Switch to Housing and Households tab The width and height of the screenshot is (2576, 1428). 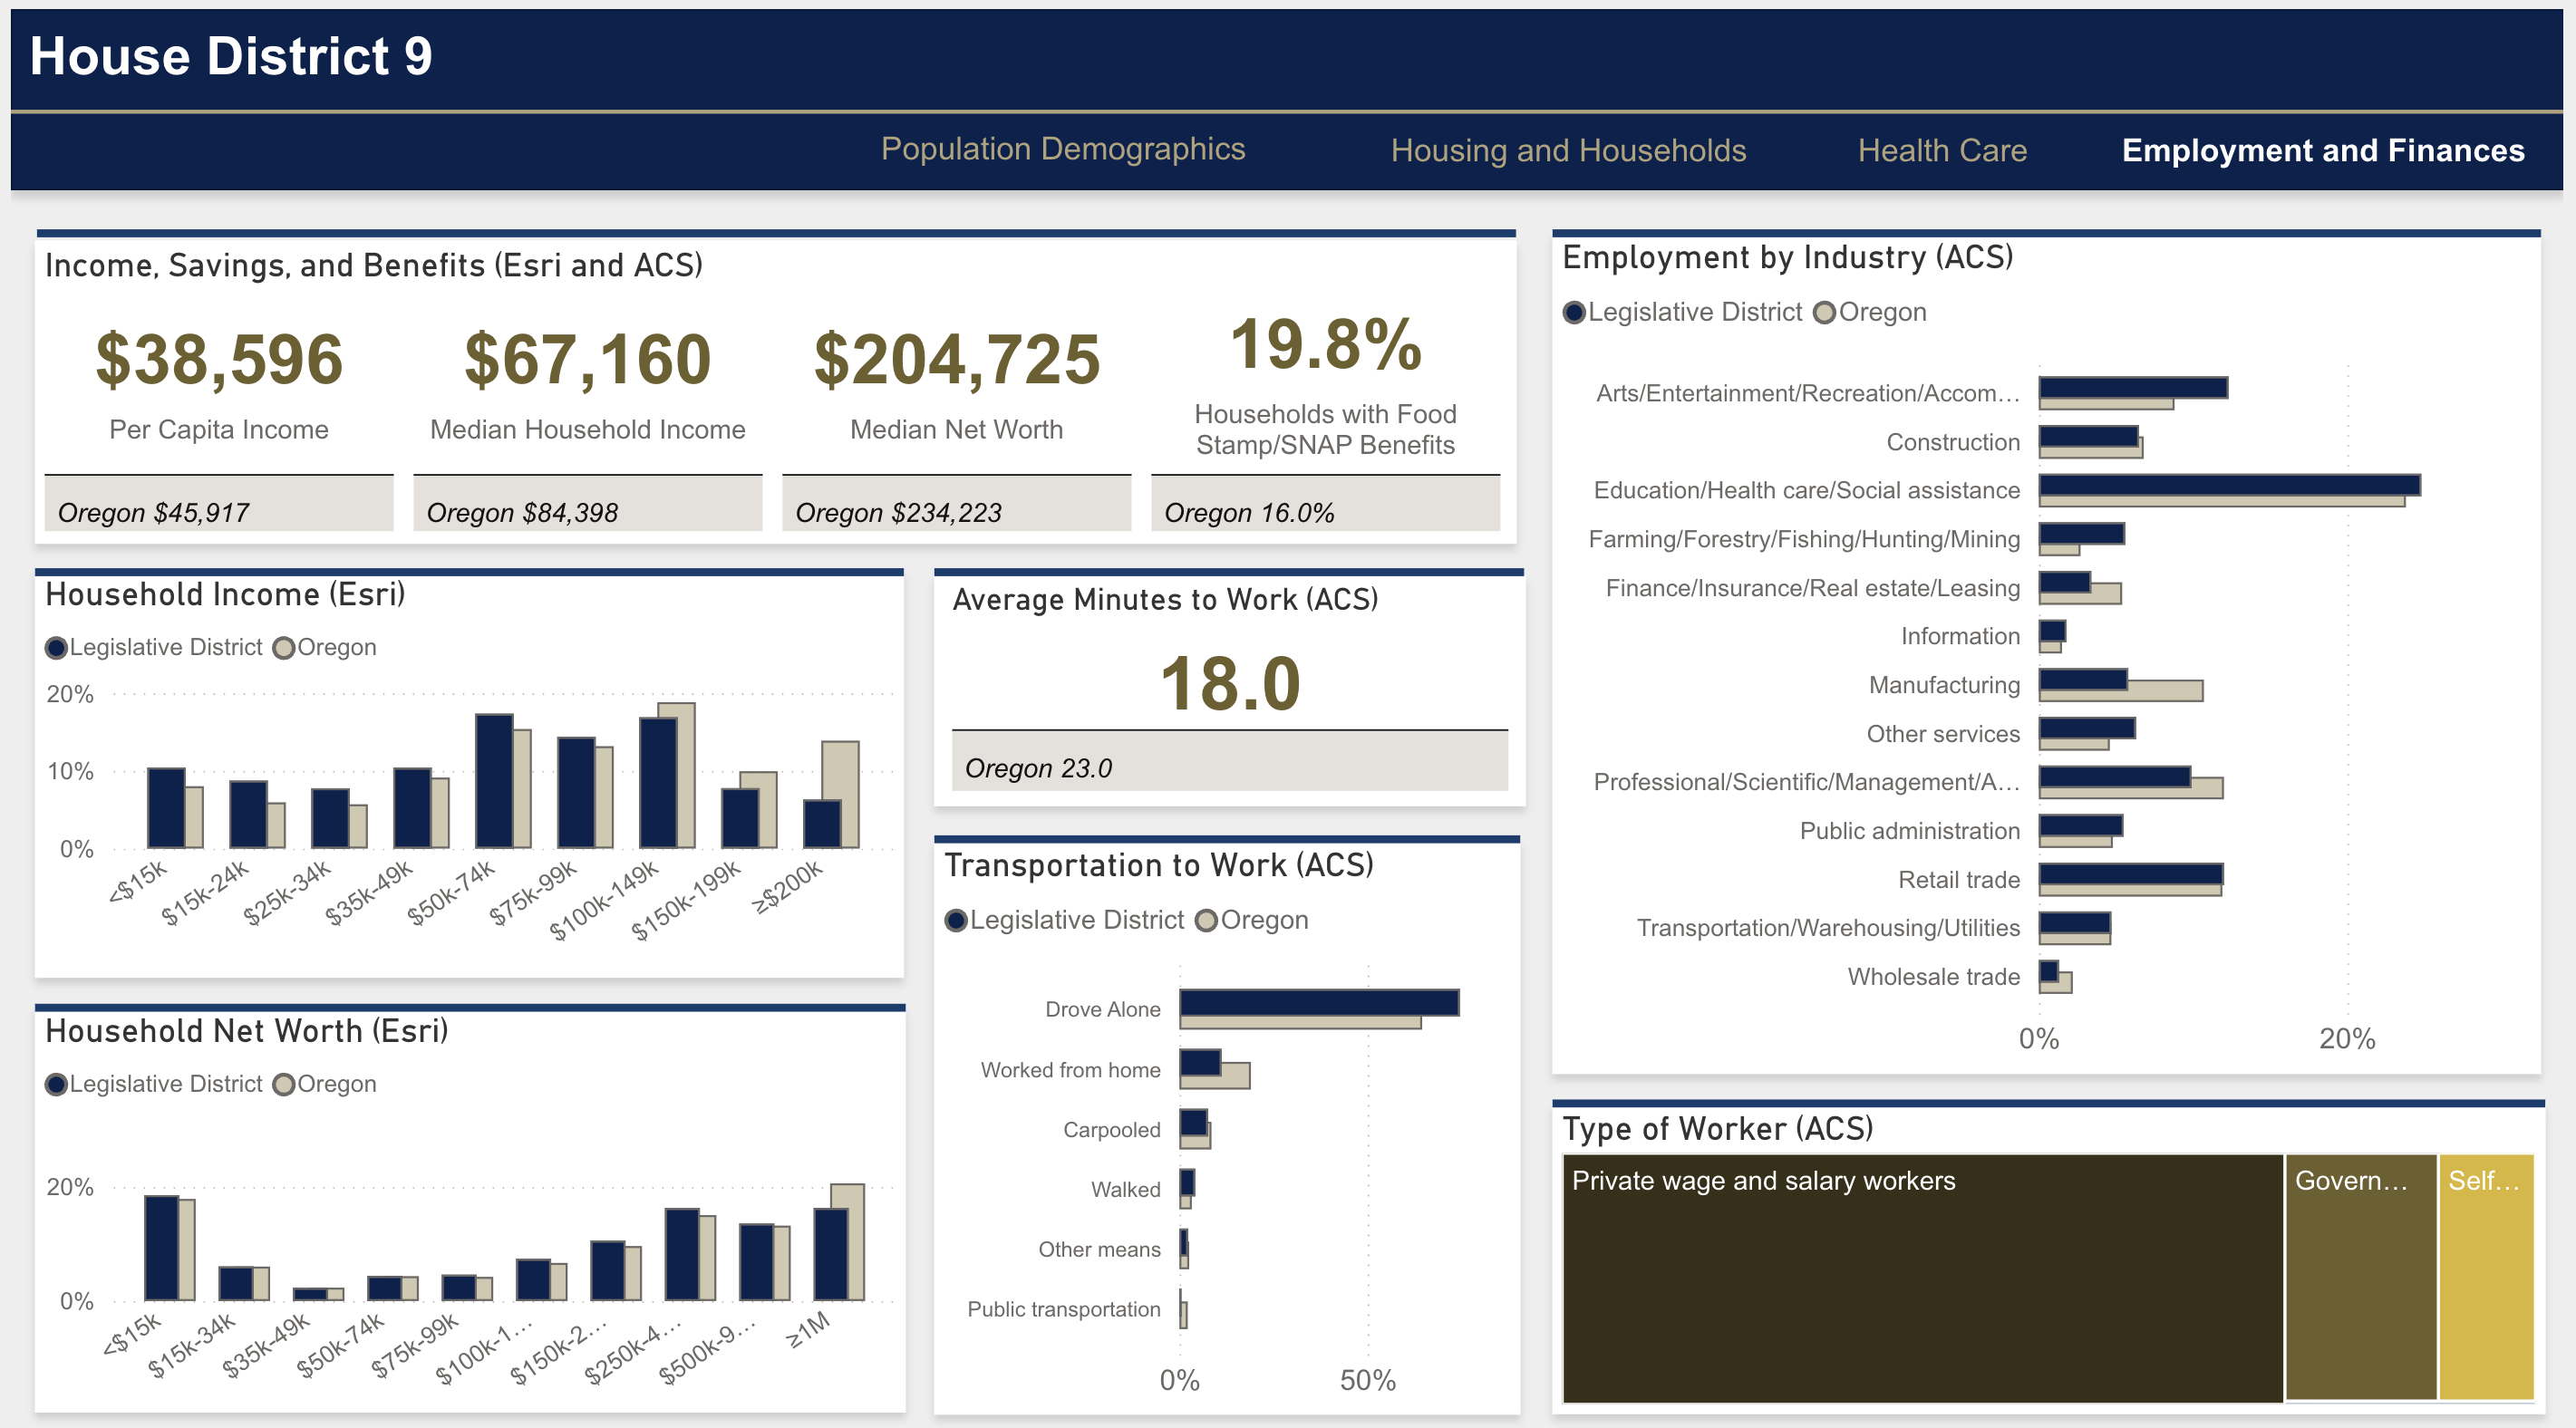(1567, 150)
